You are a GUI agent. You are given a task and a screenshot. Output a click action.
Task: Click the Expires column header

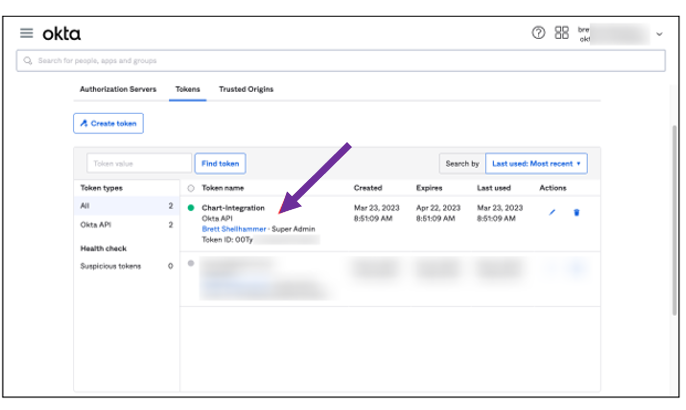tap(429, 188)
